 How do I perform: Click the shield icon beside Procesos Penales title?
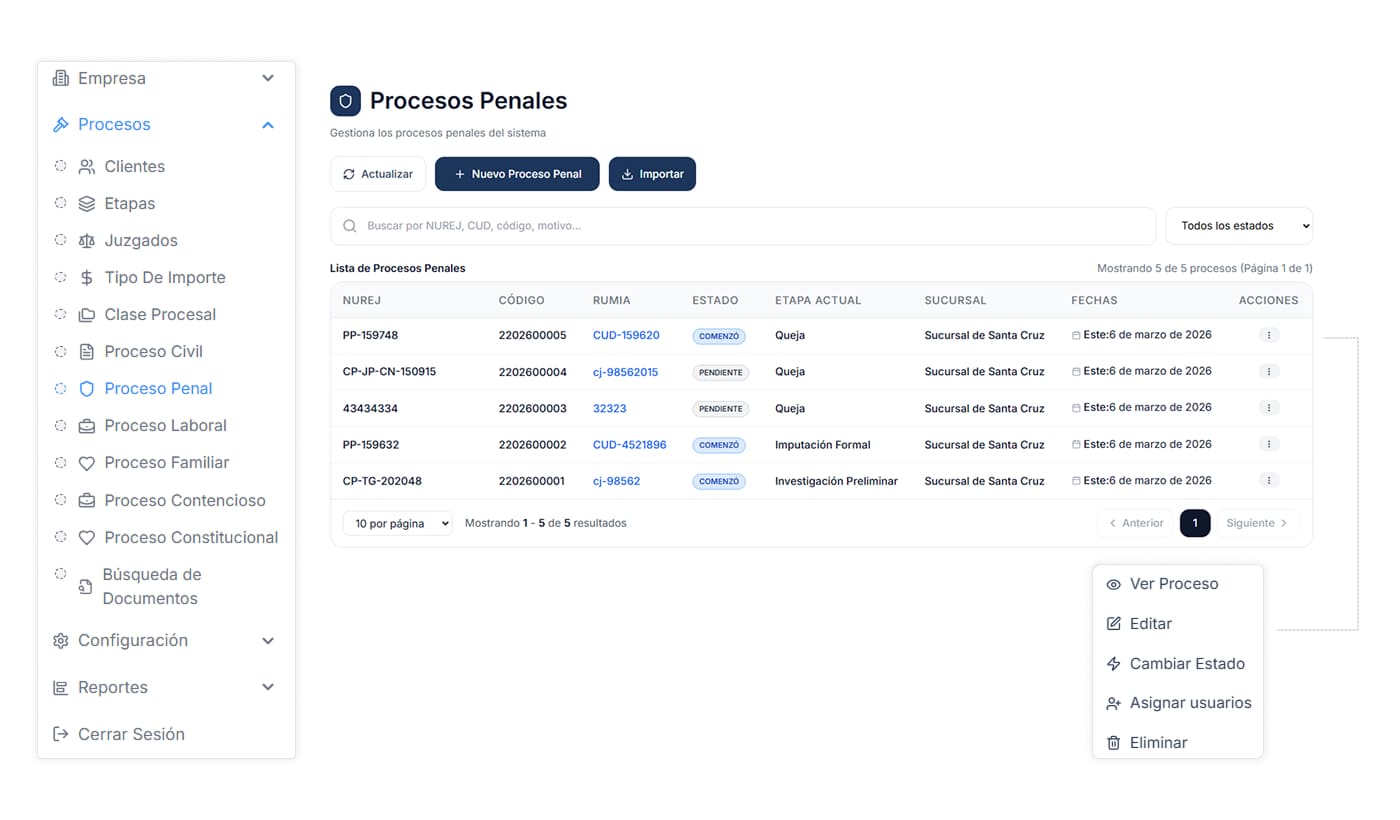tap(345, 101)
